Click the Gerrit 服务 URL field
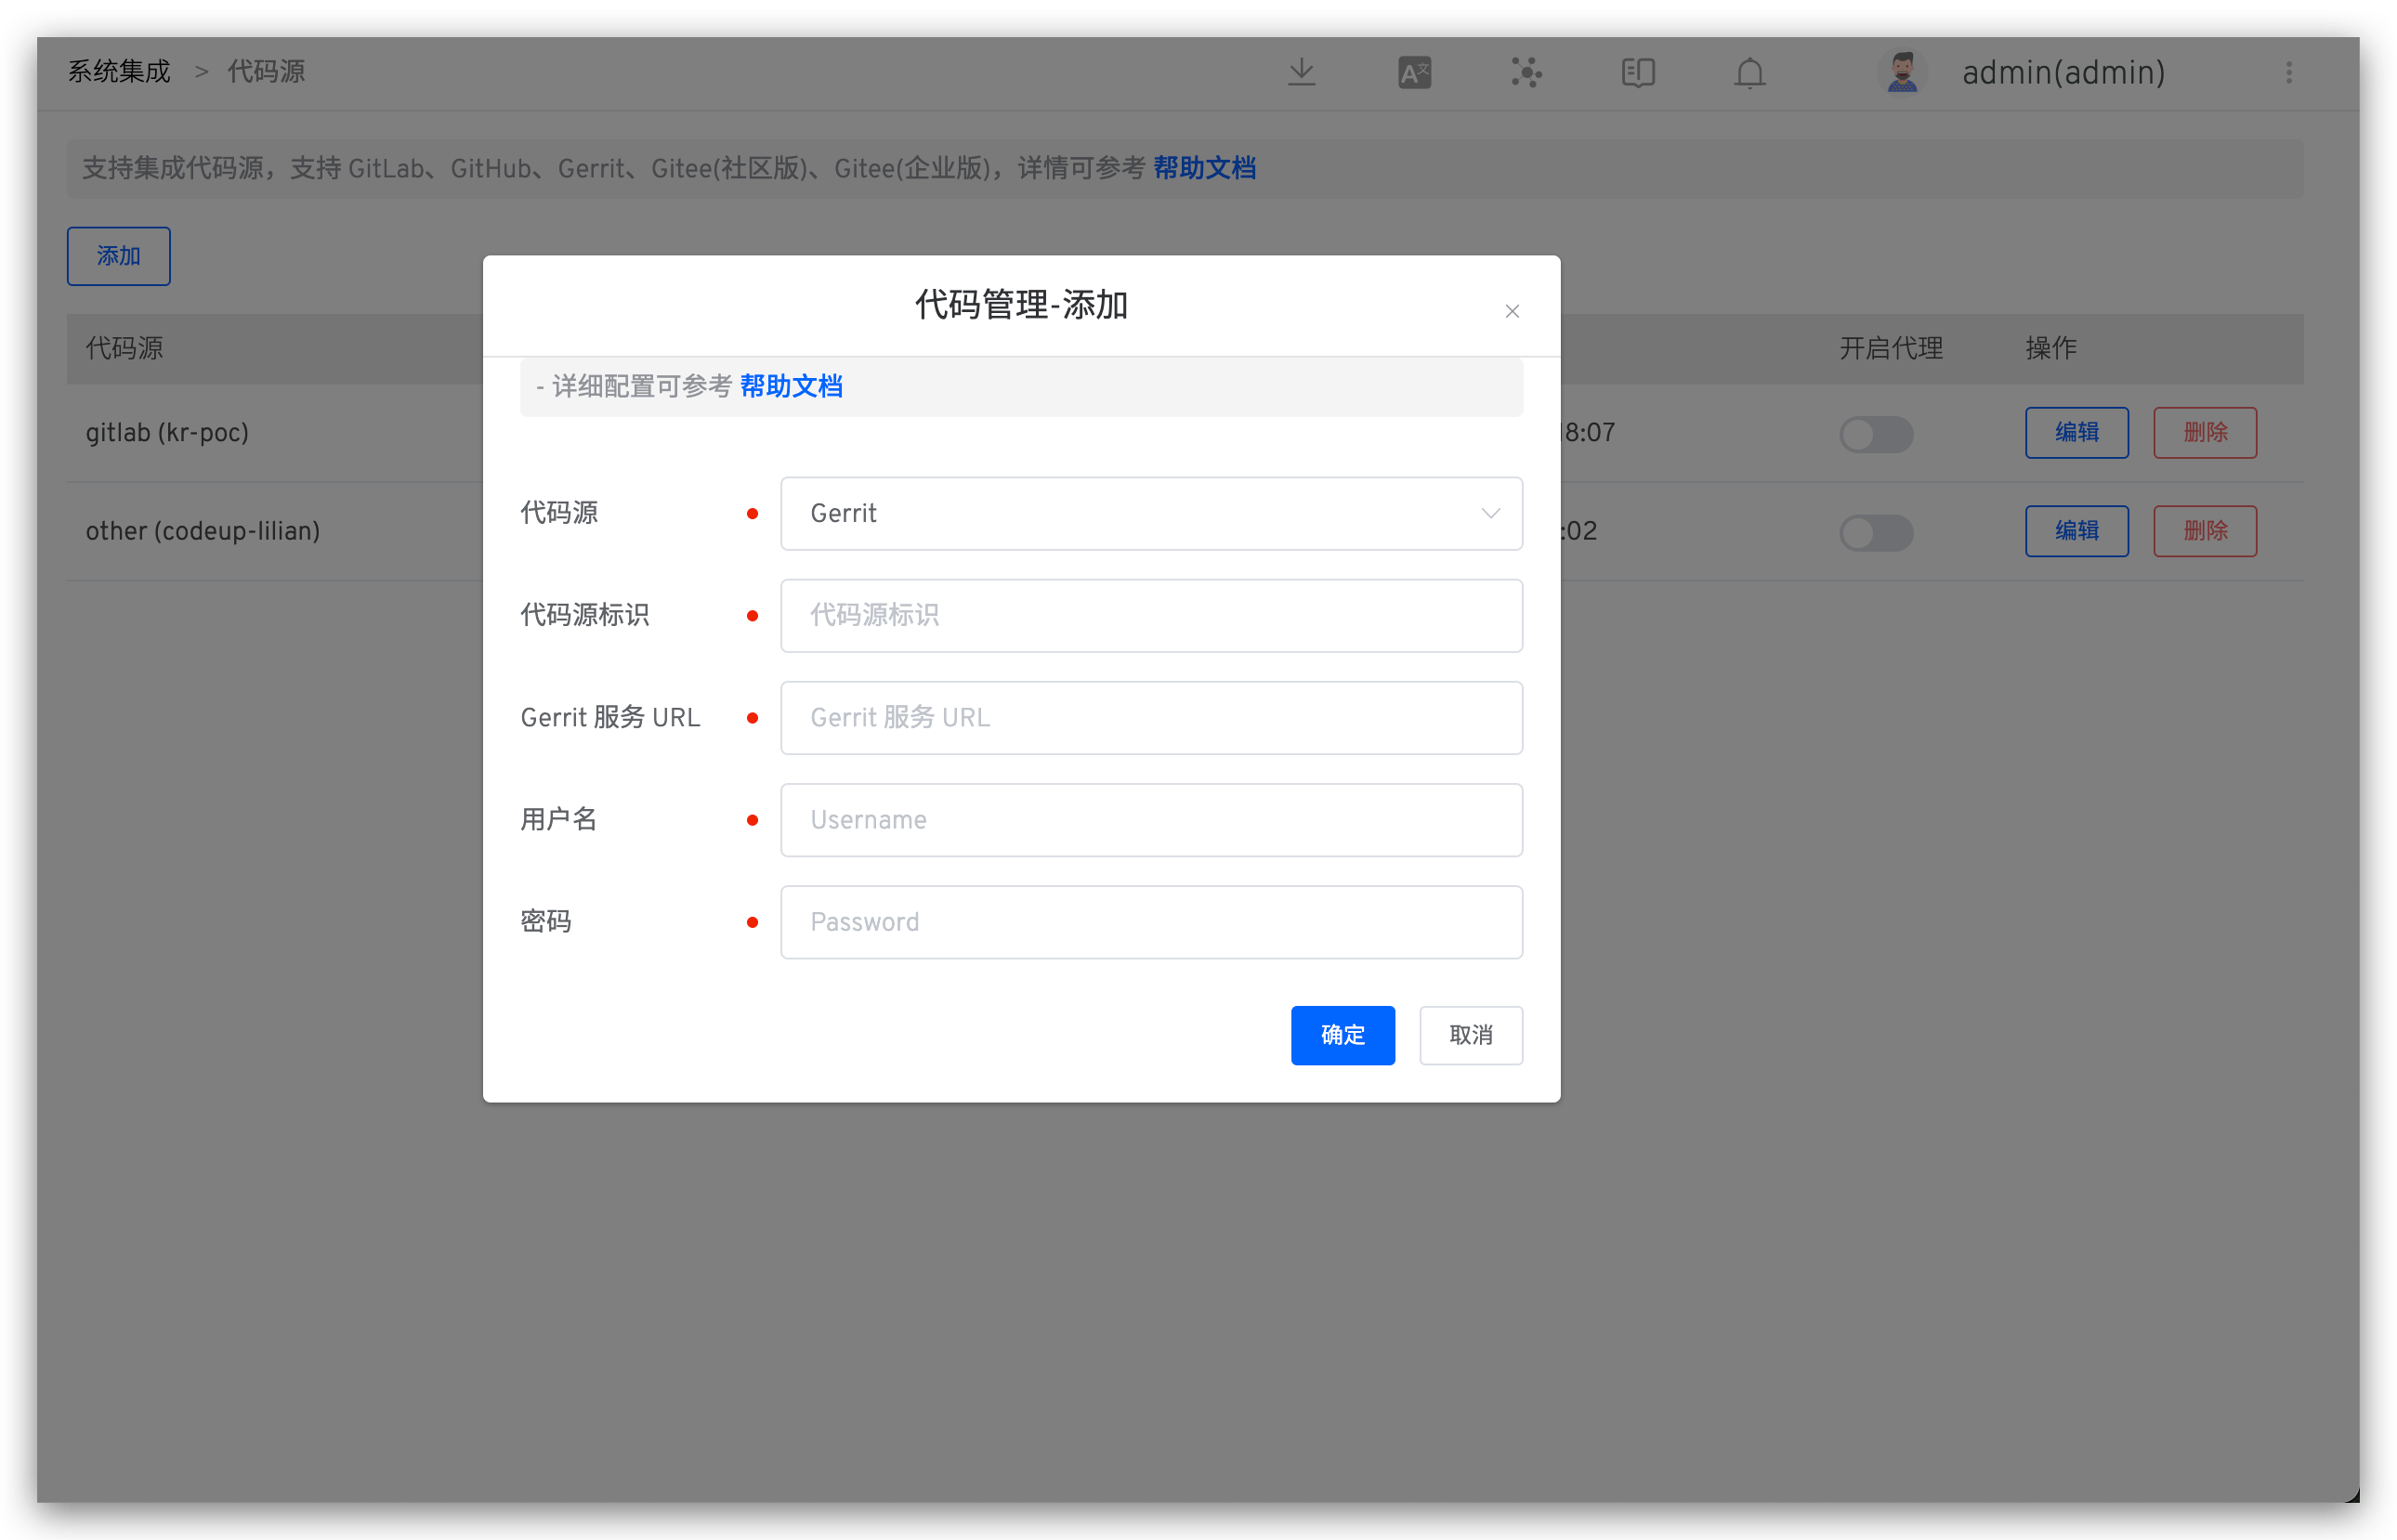 [1151, 717]
